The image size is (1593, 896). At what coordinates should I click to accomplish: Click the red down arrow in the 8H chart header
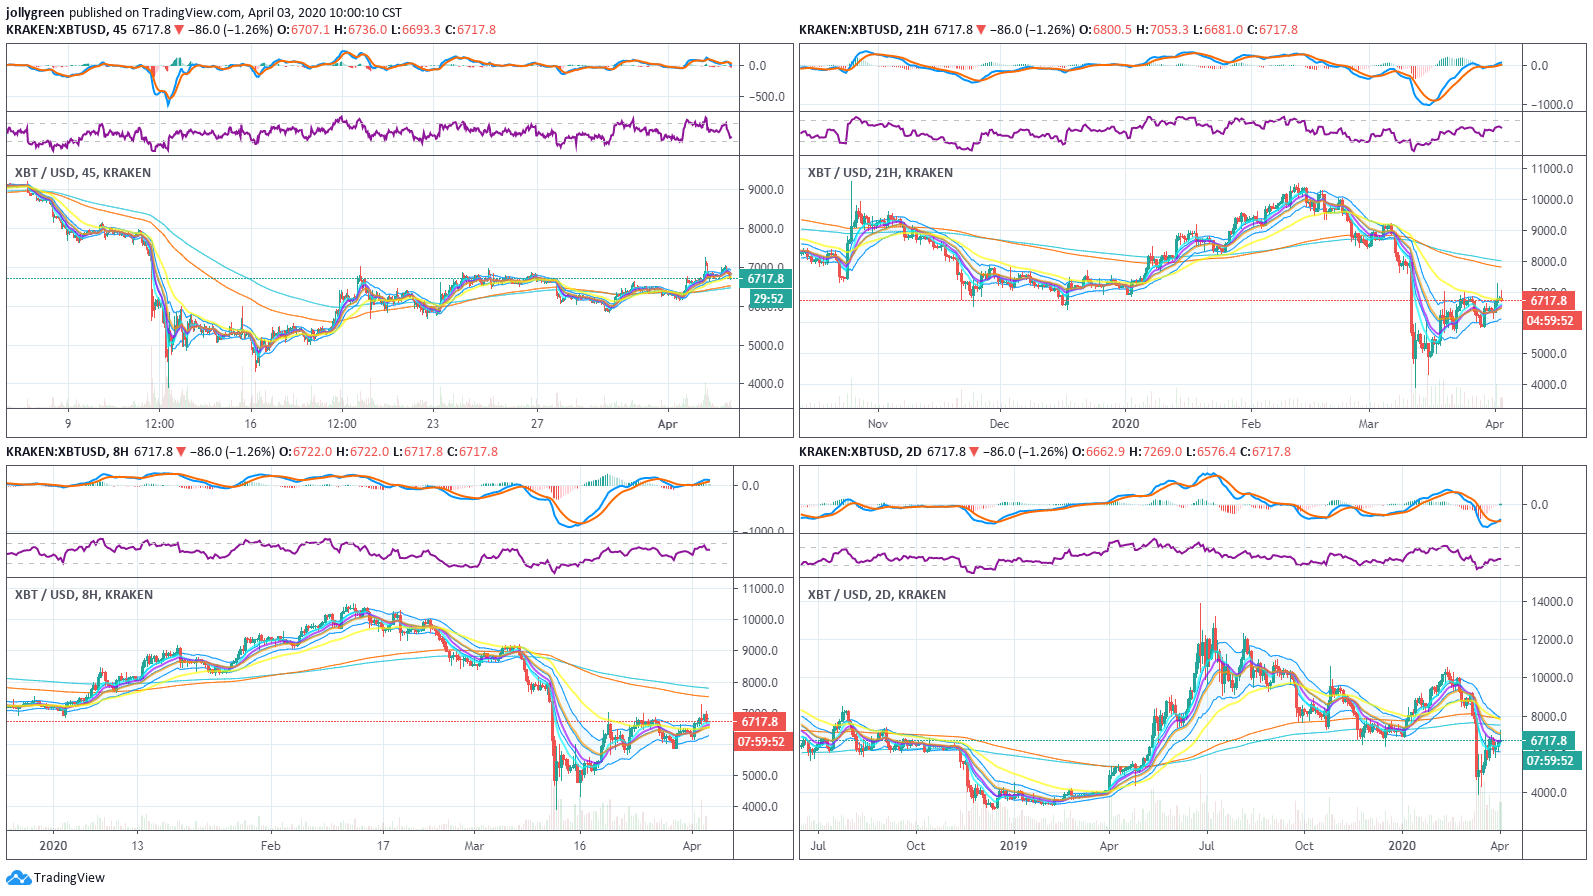click(181, 452)
